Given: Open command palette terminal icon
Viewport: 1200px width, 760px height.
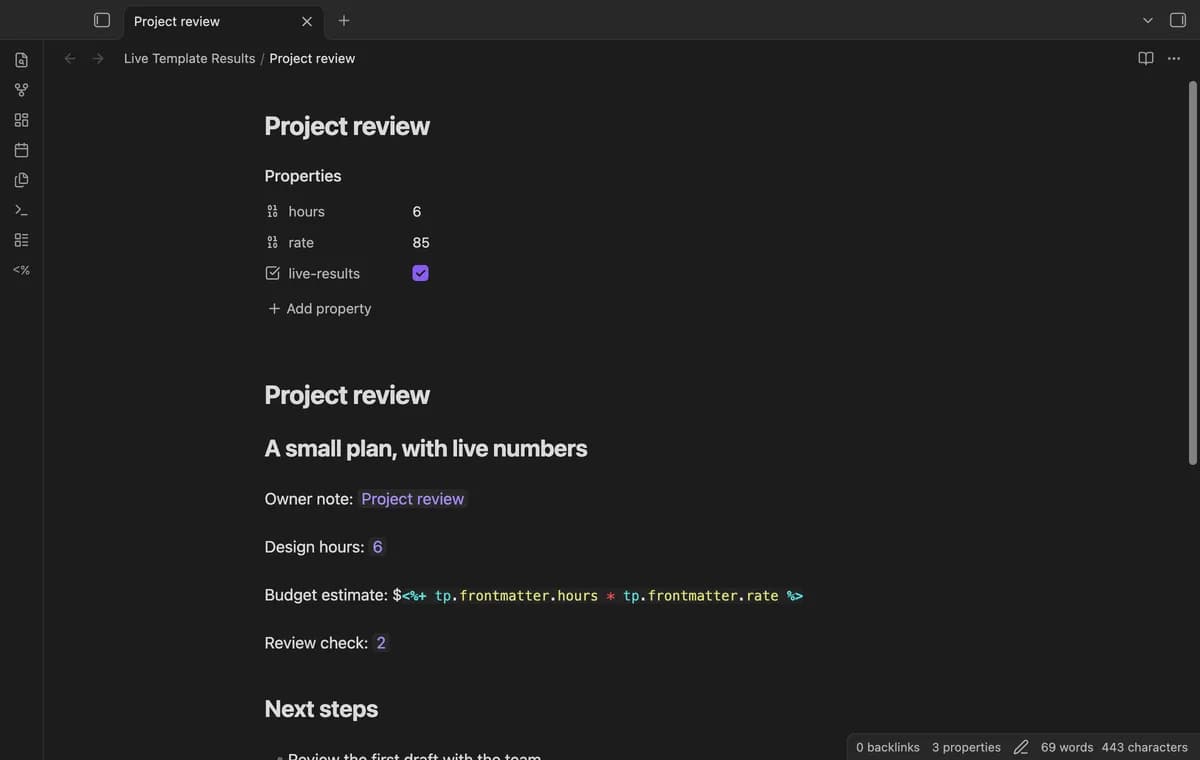Looking at the screenshot, I should [21, 210].
